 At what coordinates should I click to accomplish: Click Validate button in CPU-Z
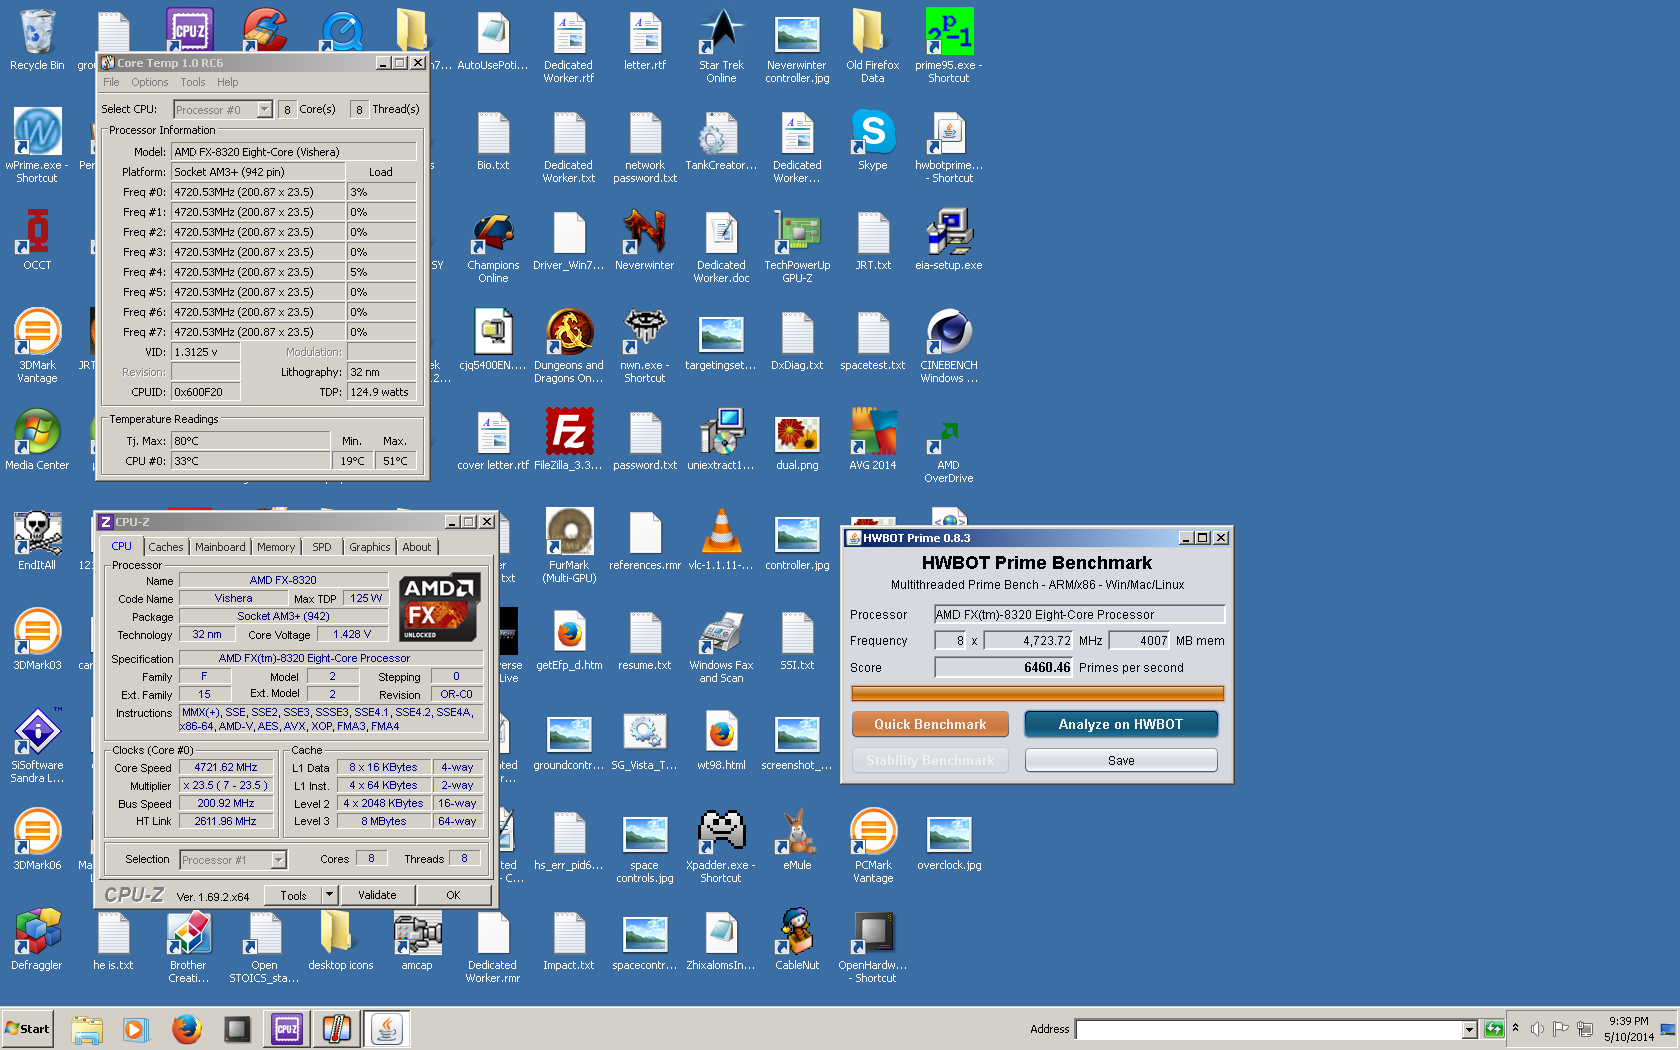tap(377, 895)
